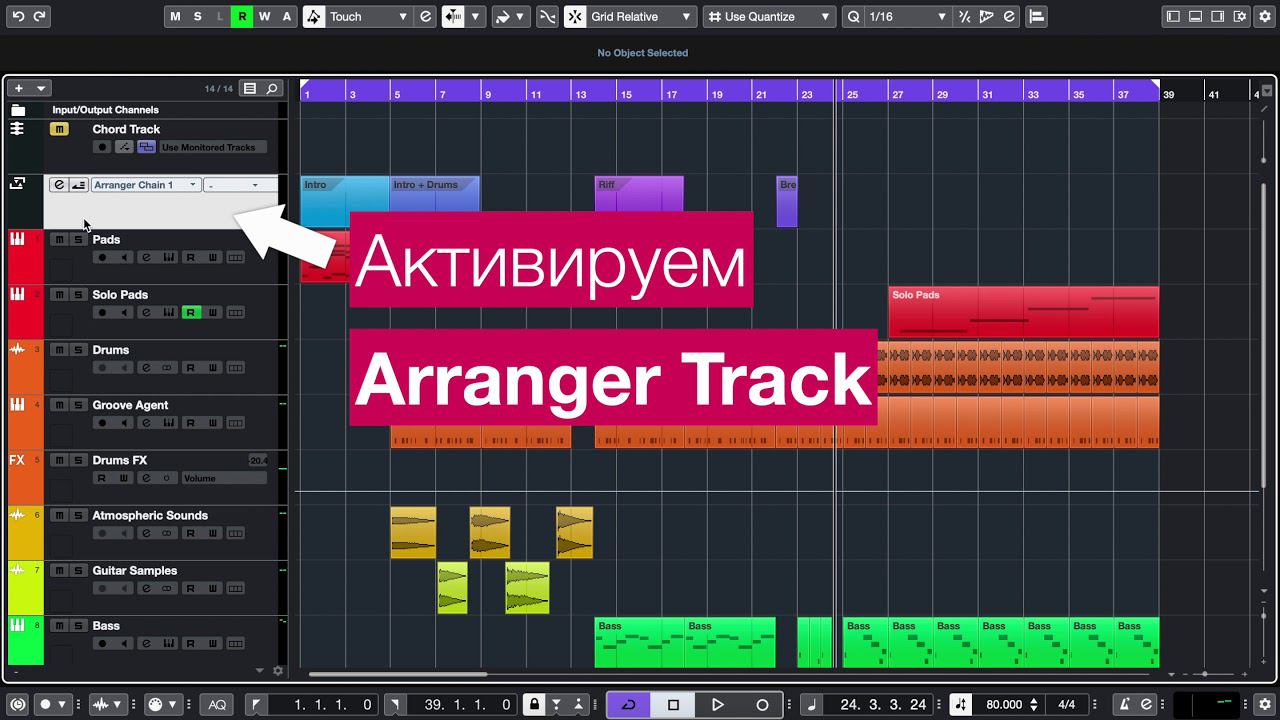Click the Volume parameter on Drums FX
Screen dimensions: 1280x720
[224, 478]
